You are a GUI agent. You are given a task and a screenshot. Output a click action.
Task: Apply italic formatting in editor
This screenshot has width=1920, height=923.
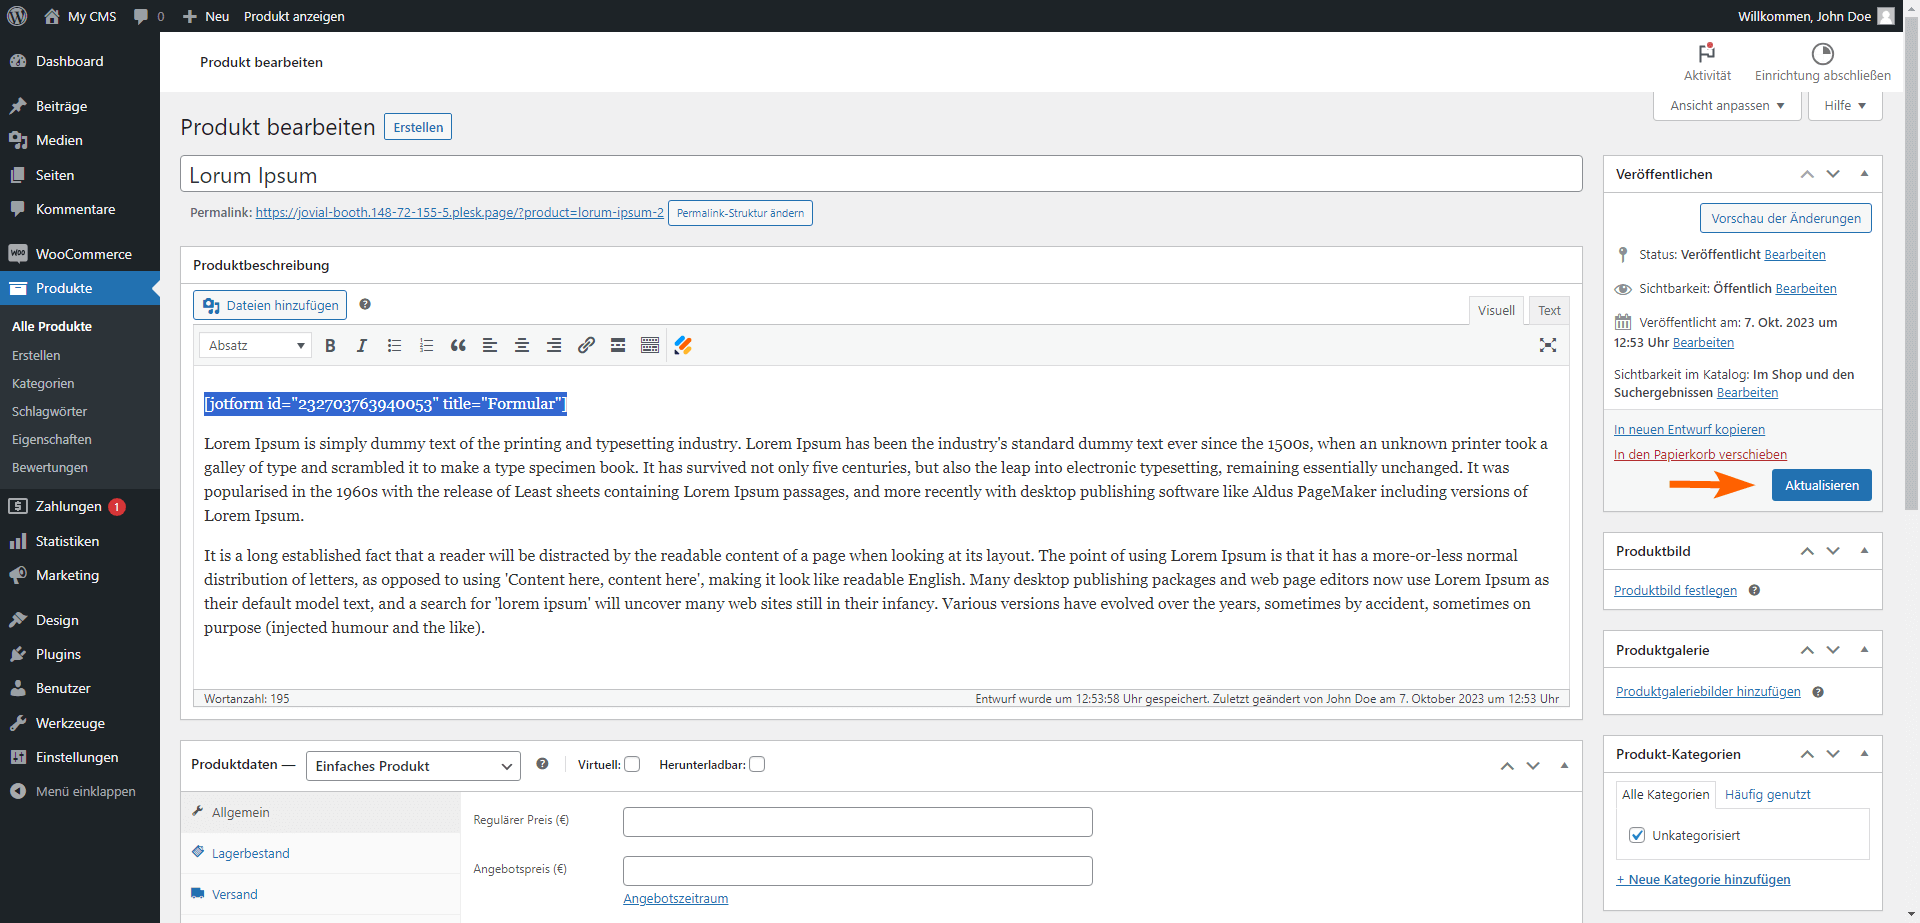pyautogui.click(x=362, y=345)
